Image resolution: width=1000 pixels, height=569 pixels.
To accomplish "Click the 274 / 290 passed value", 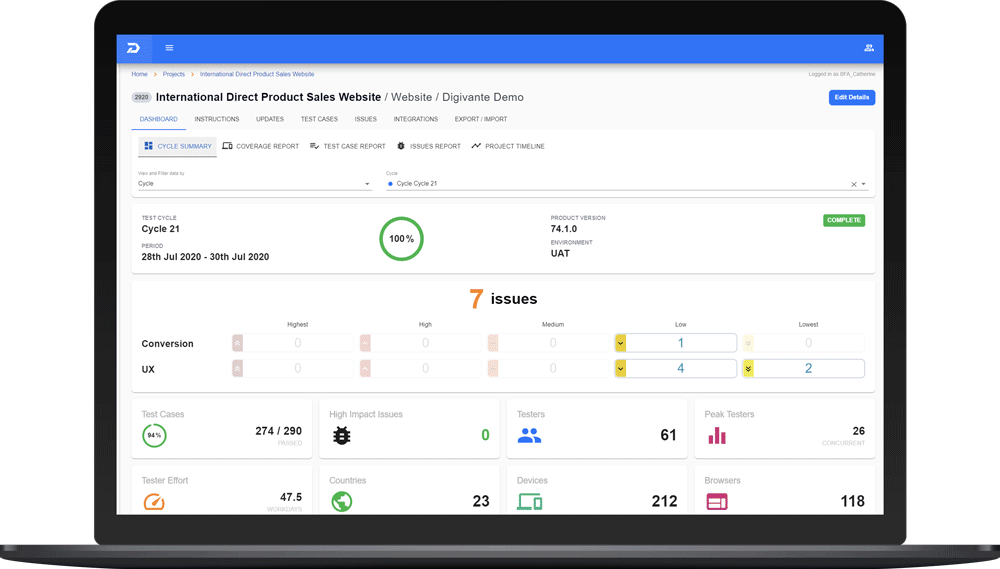I will (x=278, y=431).
